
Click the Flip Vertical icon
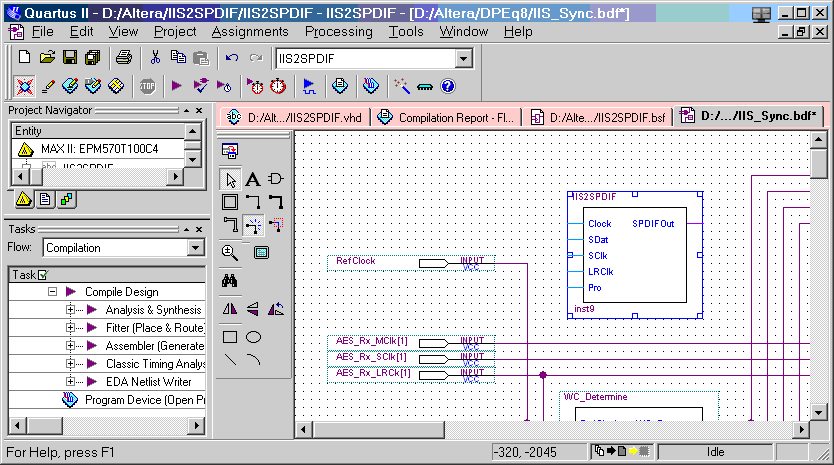pyautogui.click(x=253, y=309)
